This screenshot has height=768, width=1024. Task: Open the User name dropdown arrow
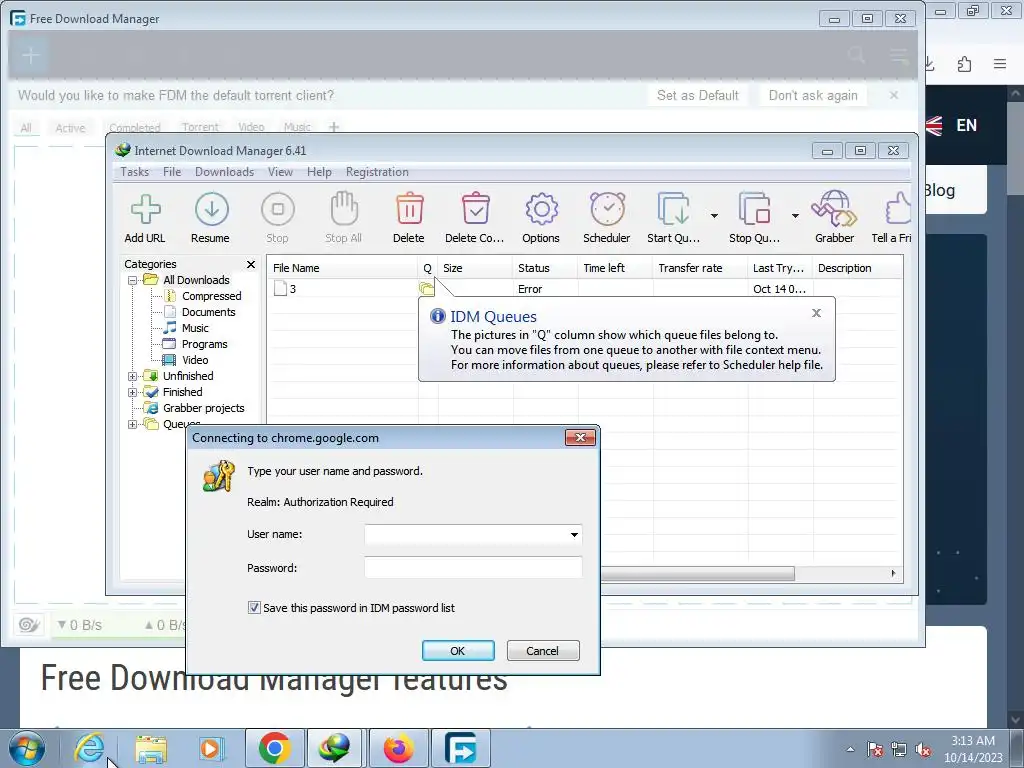(574, 535)
